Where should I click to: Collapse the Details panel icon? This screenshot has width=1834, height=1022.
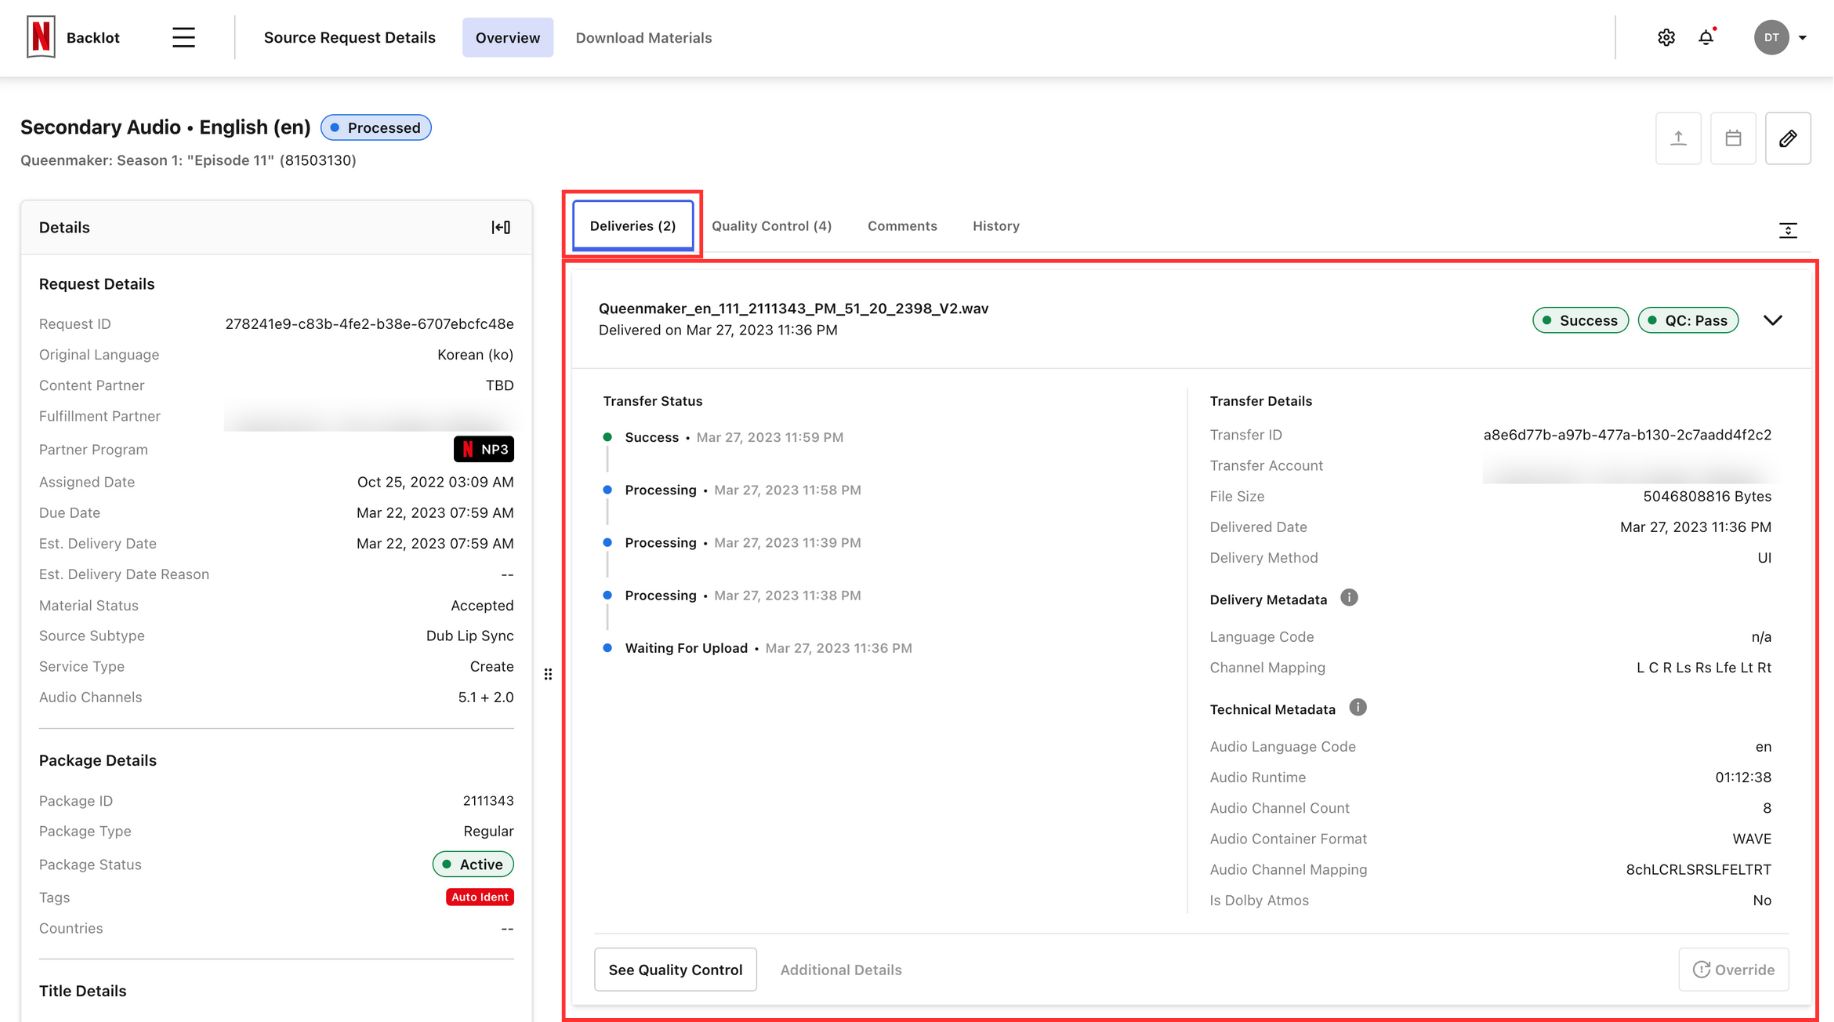coord(501,227)
